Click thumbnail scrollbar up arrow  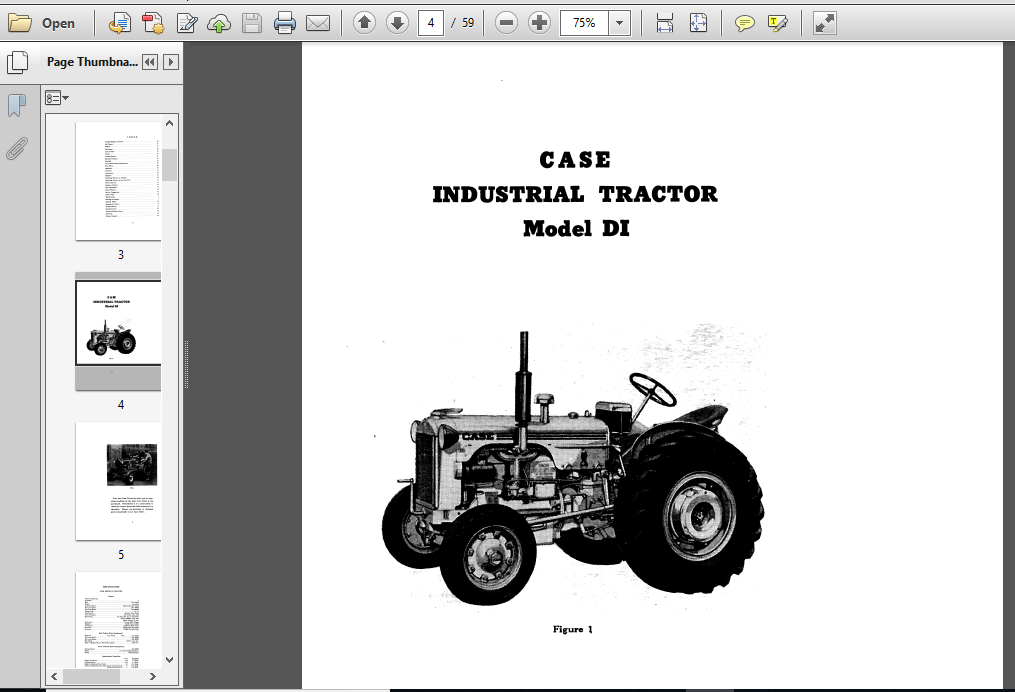tap(170, 123)
